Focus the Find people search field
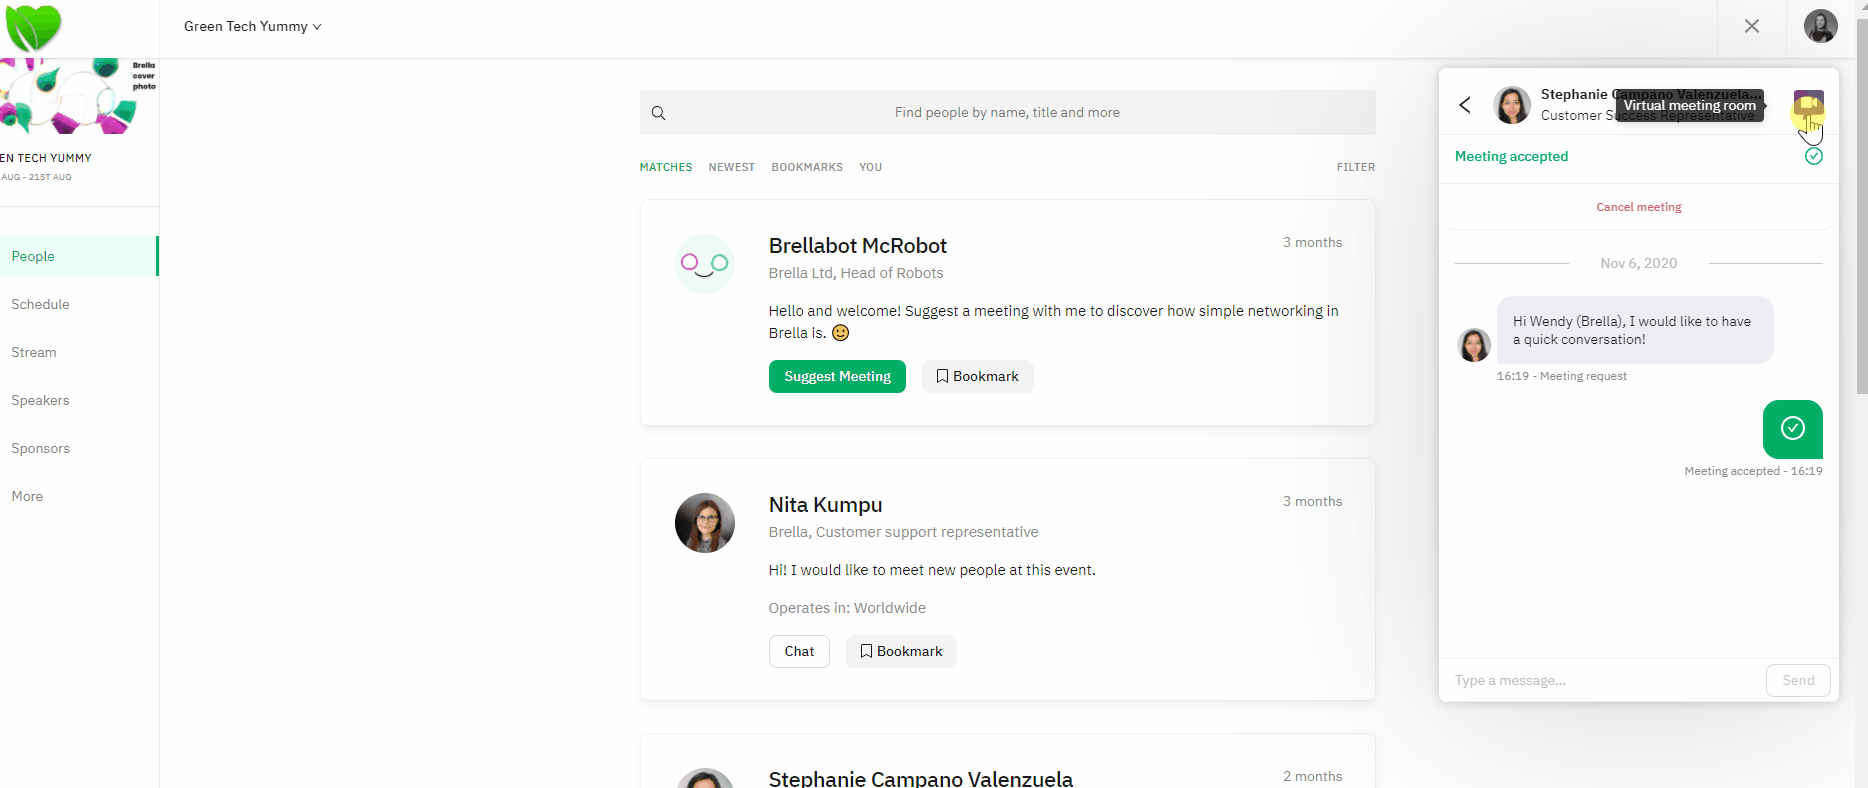The height and width of the screenshot is (788, 1868). tap(1007, 113)
